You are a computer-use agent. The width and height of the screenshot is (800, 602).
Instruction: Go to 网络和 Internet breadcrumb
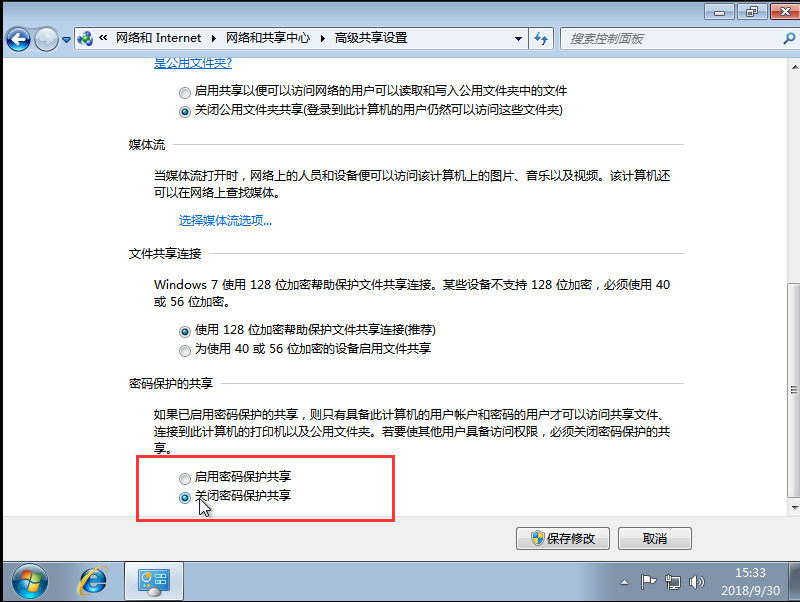click(160, 39)
